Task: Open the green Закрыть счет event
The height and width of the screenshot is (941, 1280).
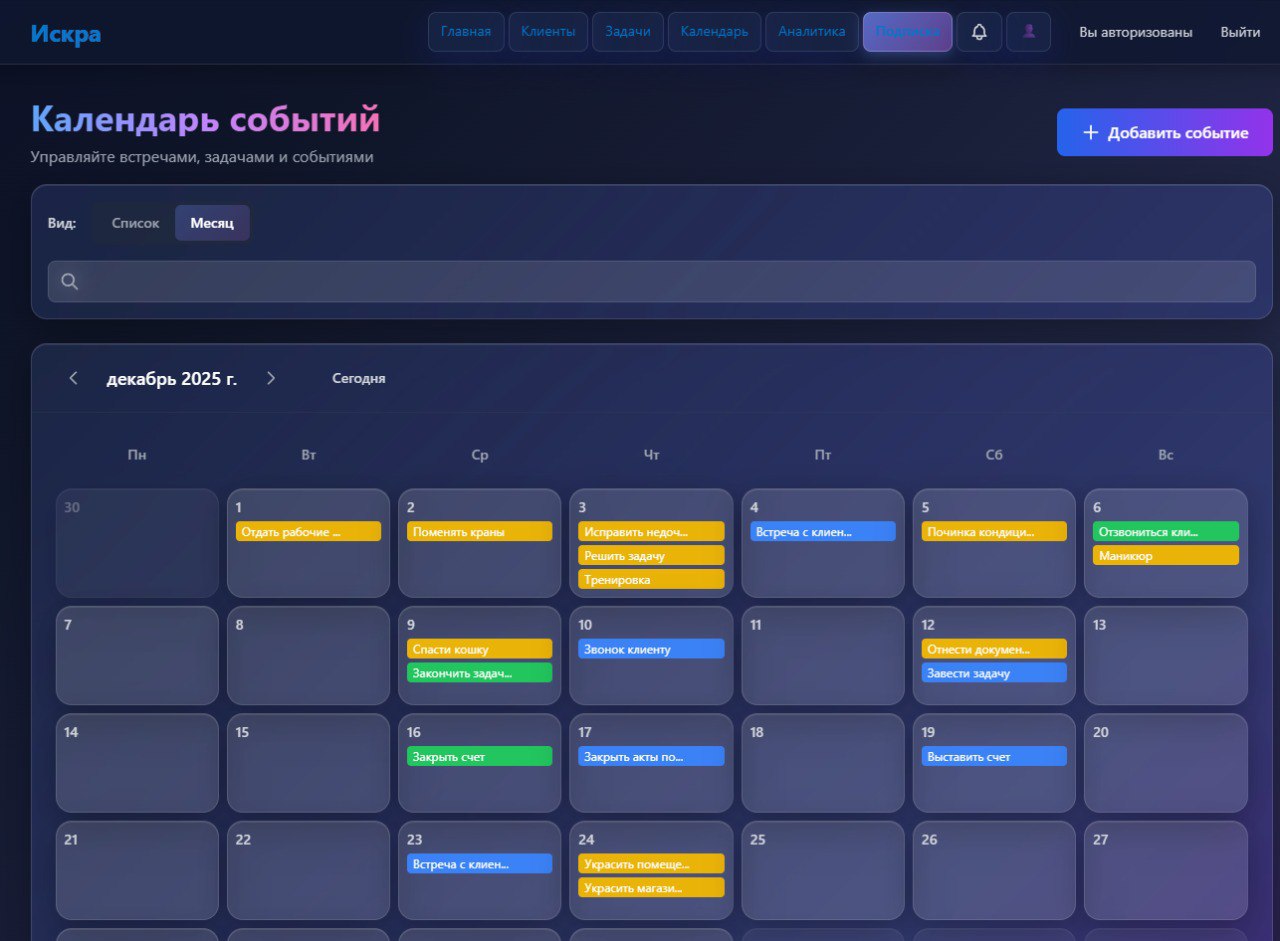Action: (479, 757)
